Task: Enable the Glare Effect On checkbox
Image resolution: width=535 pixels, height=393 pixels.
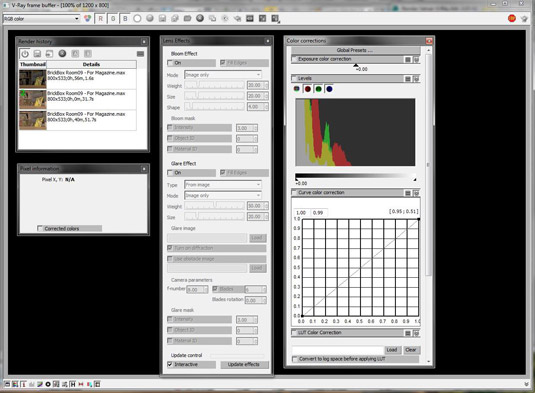Action: pos(170,173)
